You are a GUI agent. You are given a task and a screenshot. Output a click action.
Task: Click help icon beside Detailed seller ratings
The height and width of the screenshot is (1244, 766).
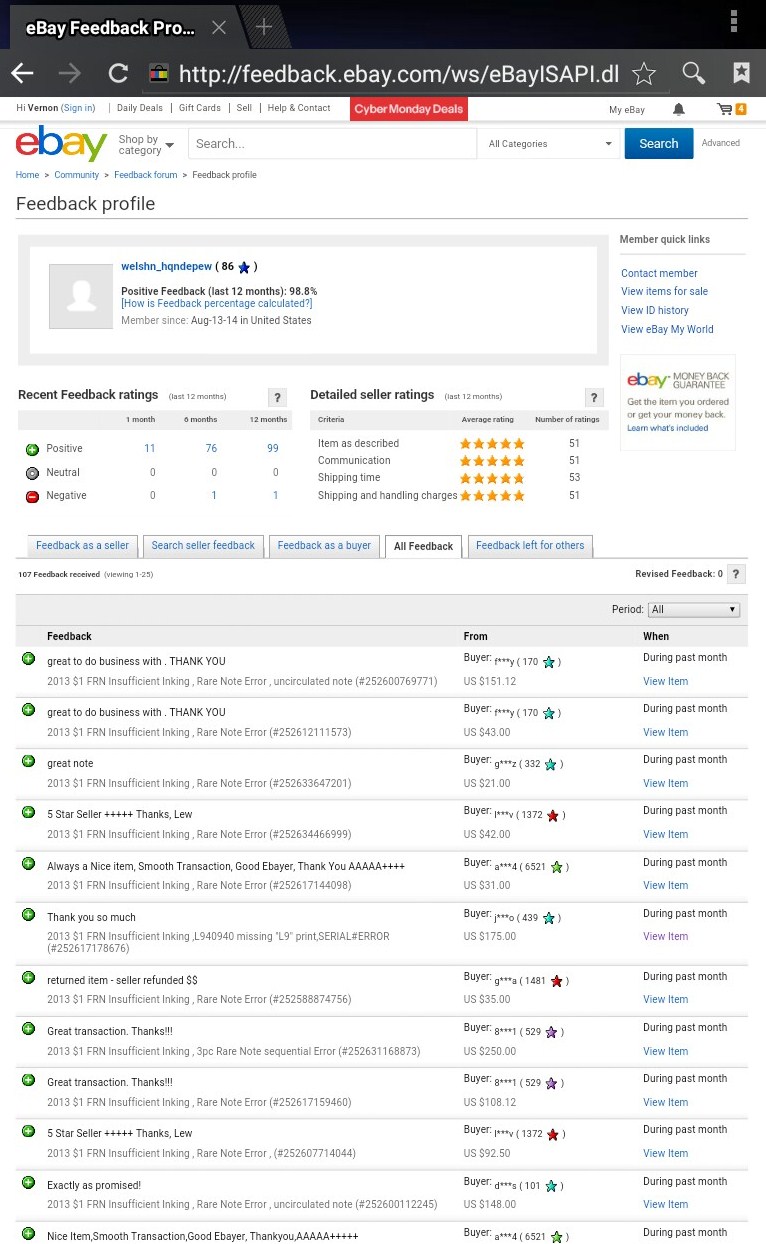(x=594, y=397)
